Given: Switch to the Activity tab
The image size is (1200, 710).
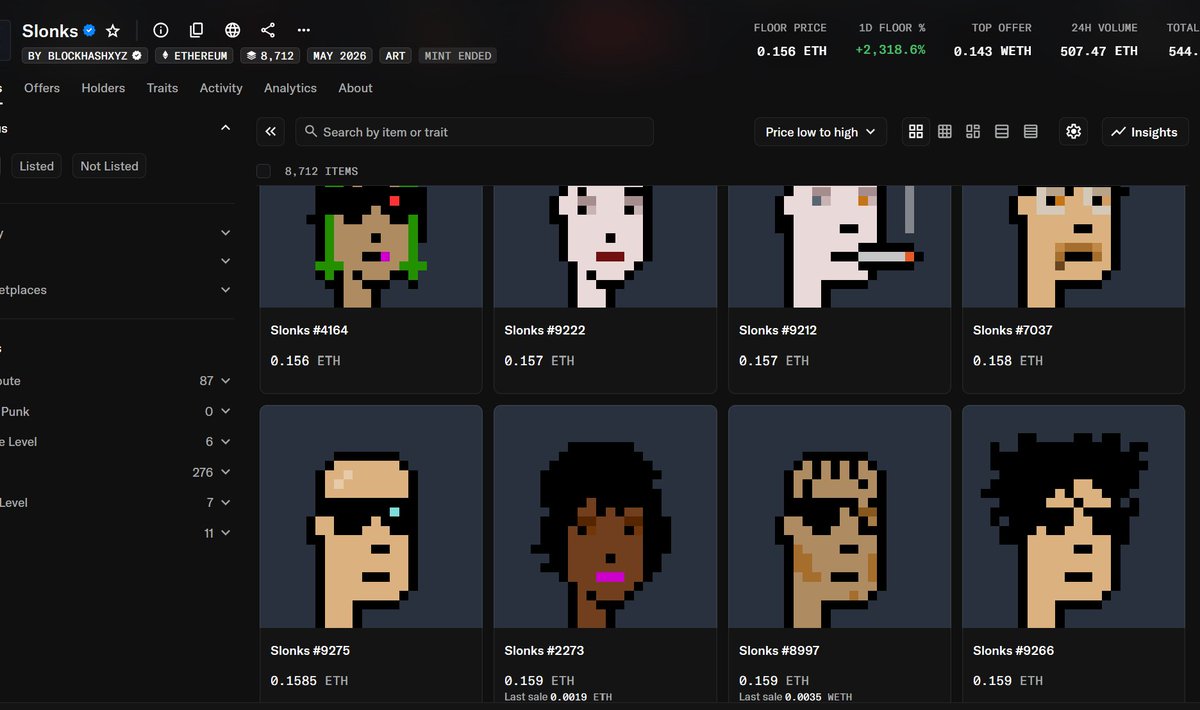Looking at the screenshot, I should [221, 88].
